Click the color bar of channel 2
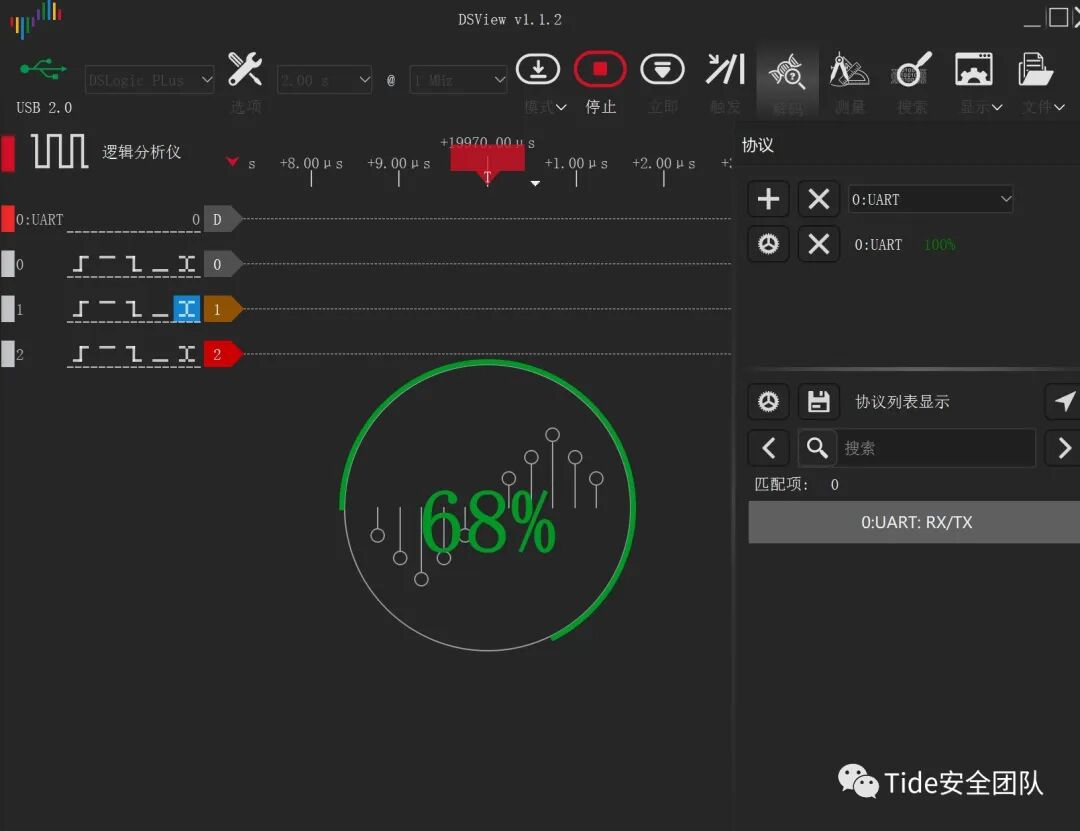Image resolution: width=1080 pixels, height=831 pixels. click(8, 354)
